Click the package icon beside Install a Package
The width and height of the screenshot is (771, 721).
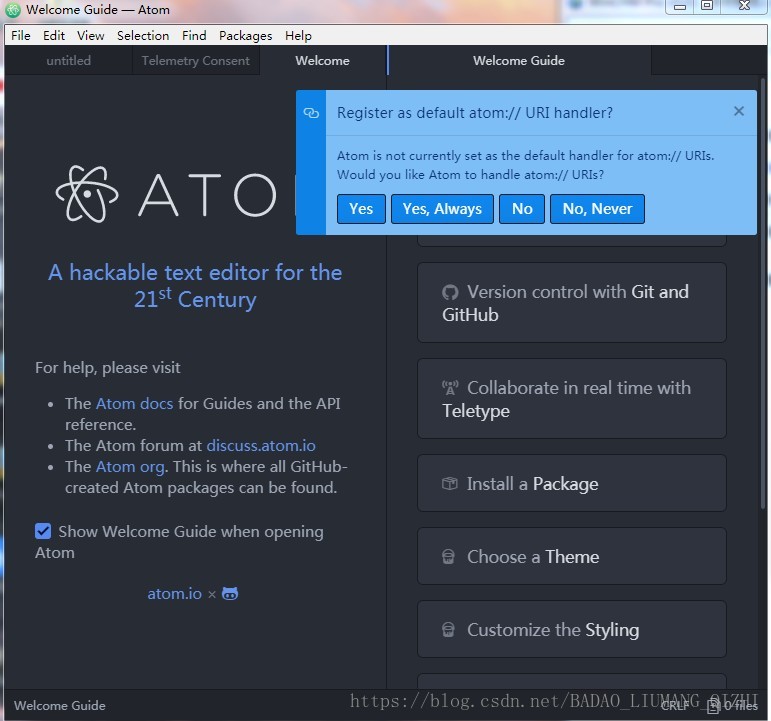pos(450,484)
